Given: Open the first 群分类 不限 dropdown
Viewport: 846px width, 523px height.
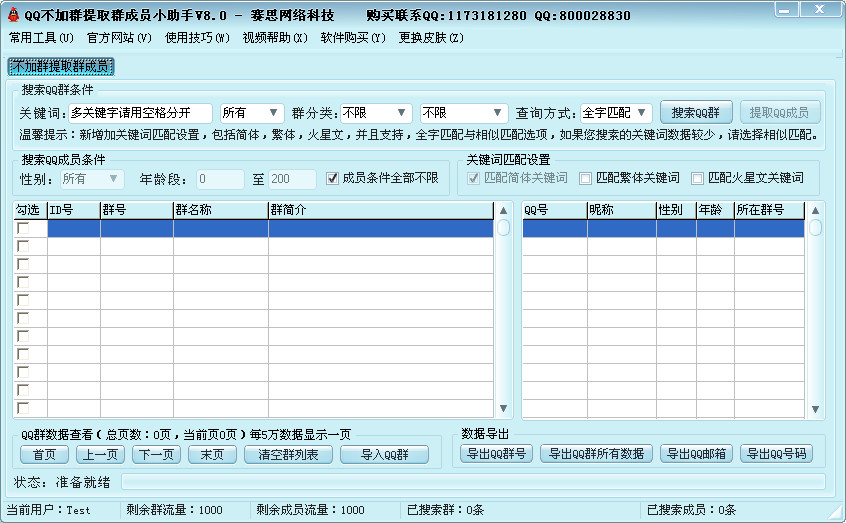Looking at the screenshot, I should [376, 113].
